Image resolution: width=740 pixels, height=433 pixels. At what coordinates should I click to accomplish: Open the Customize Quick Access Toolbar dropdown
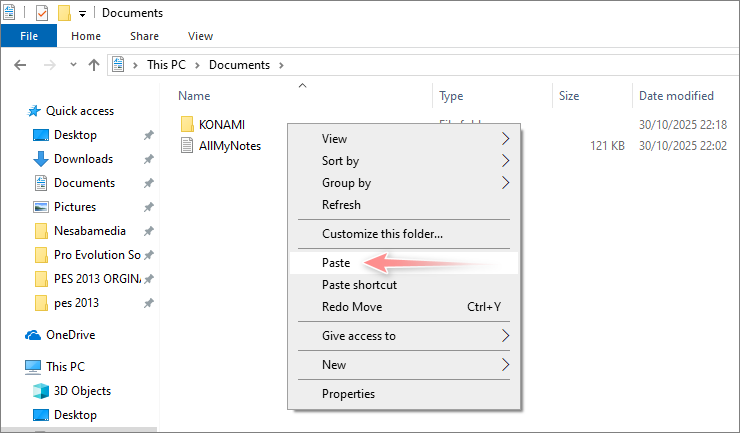[83, 14]
